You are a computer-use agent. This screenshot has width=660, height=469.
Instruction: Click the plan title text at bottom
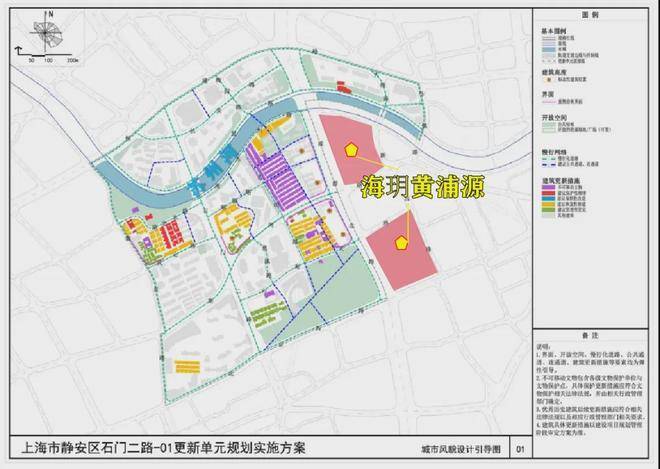(163, 448)
